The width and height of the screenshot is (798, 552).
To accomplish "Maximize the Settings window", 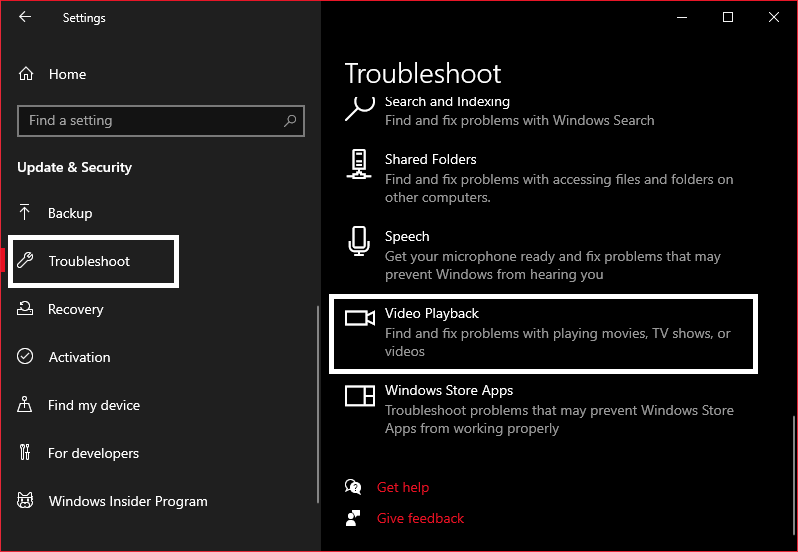I will pos(728,17).
